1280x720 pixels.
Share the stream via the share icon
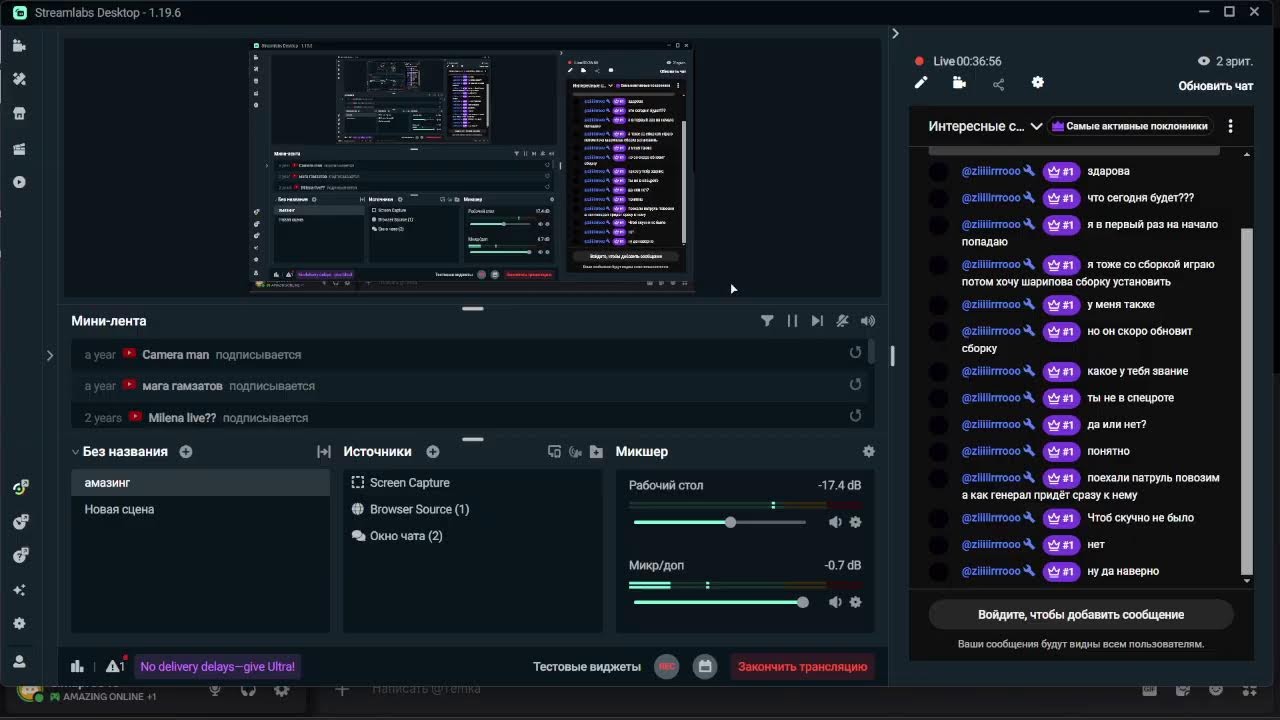(x=998, y=84)
